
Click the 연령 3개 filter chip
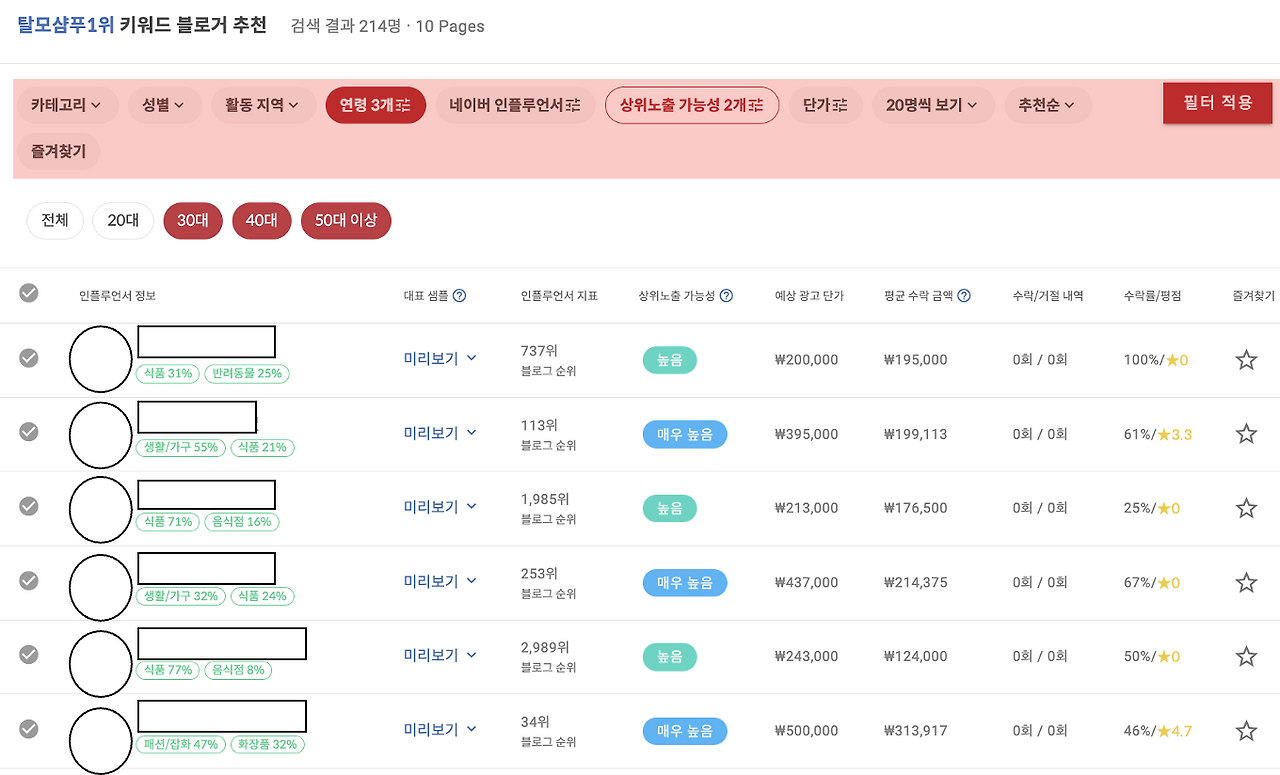click(x=375, y=105)
